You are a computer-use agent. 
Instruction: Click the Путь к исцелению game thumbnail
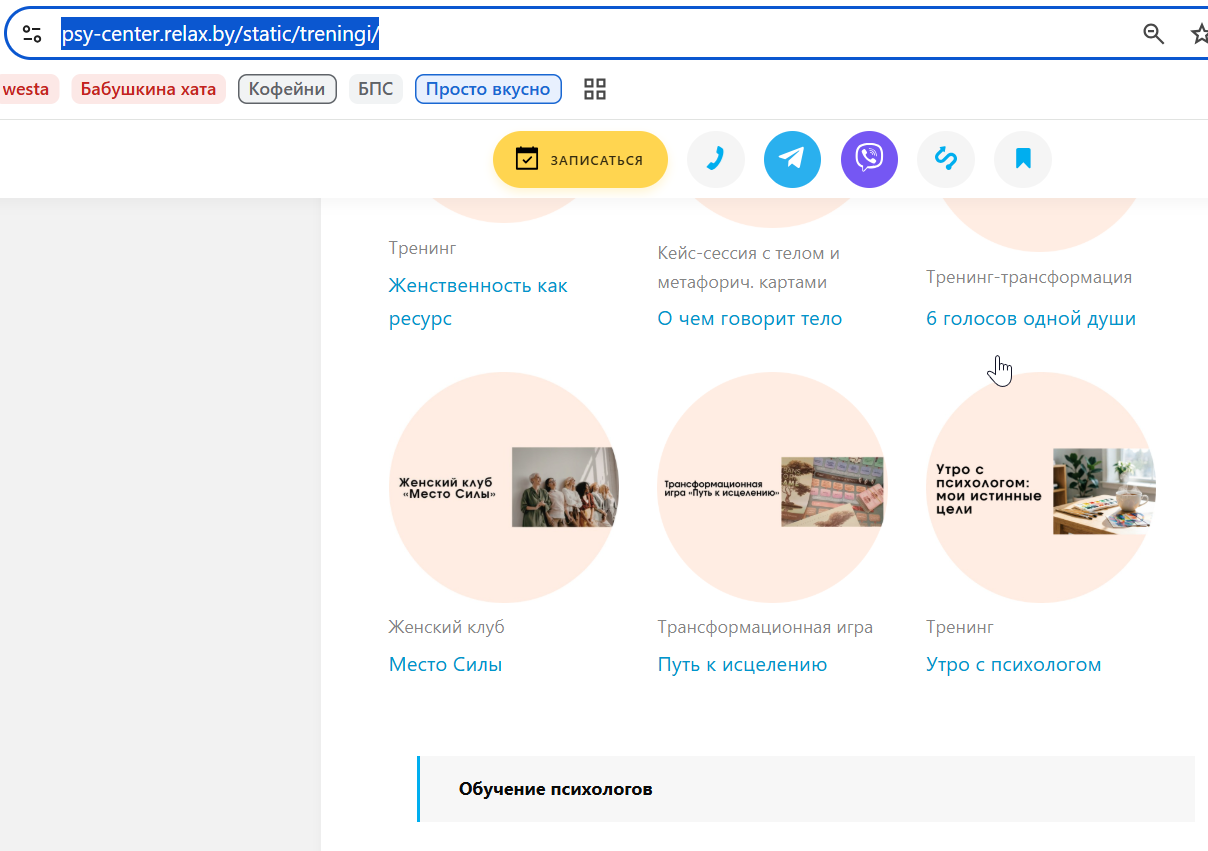coord(773,487)
